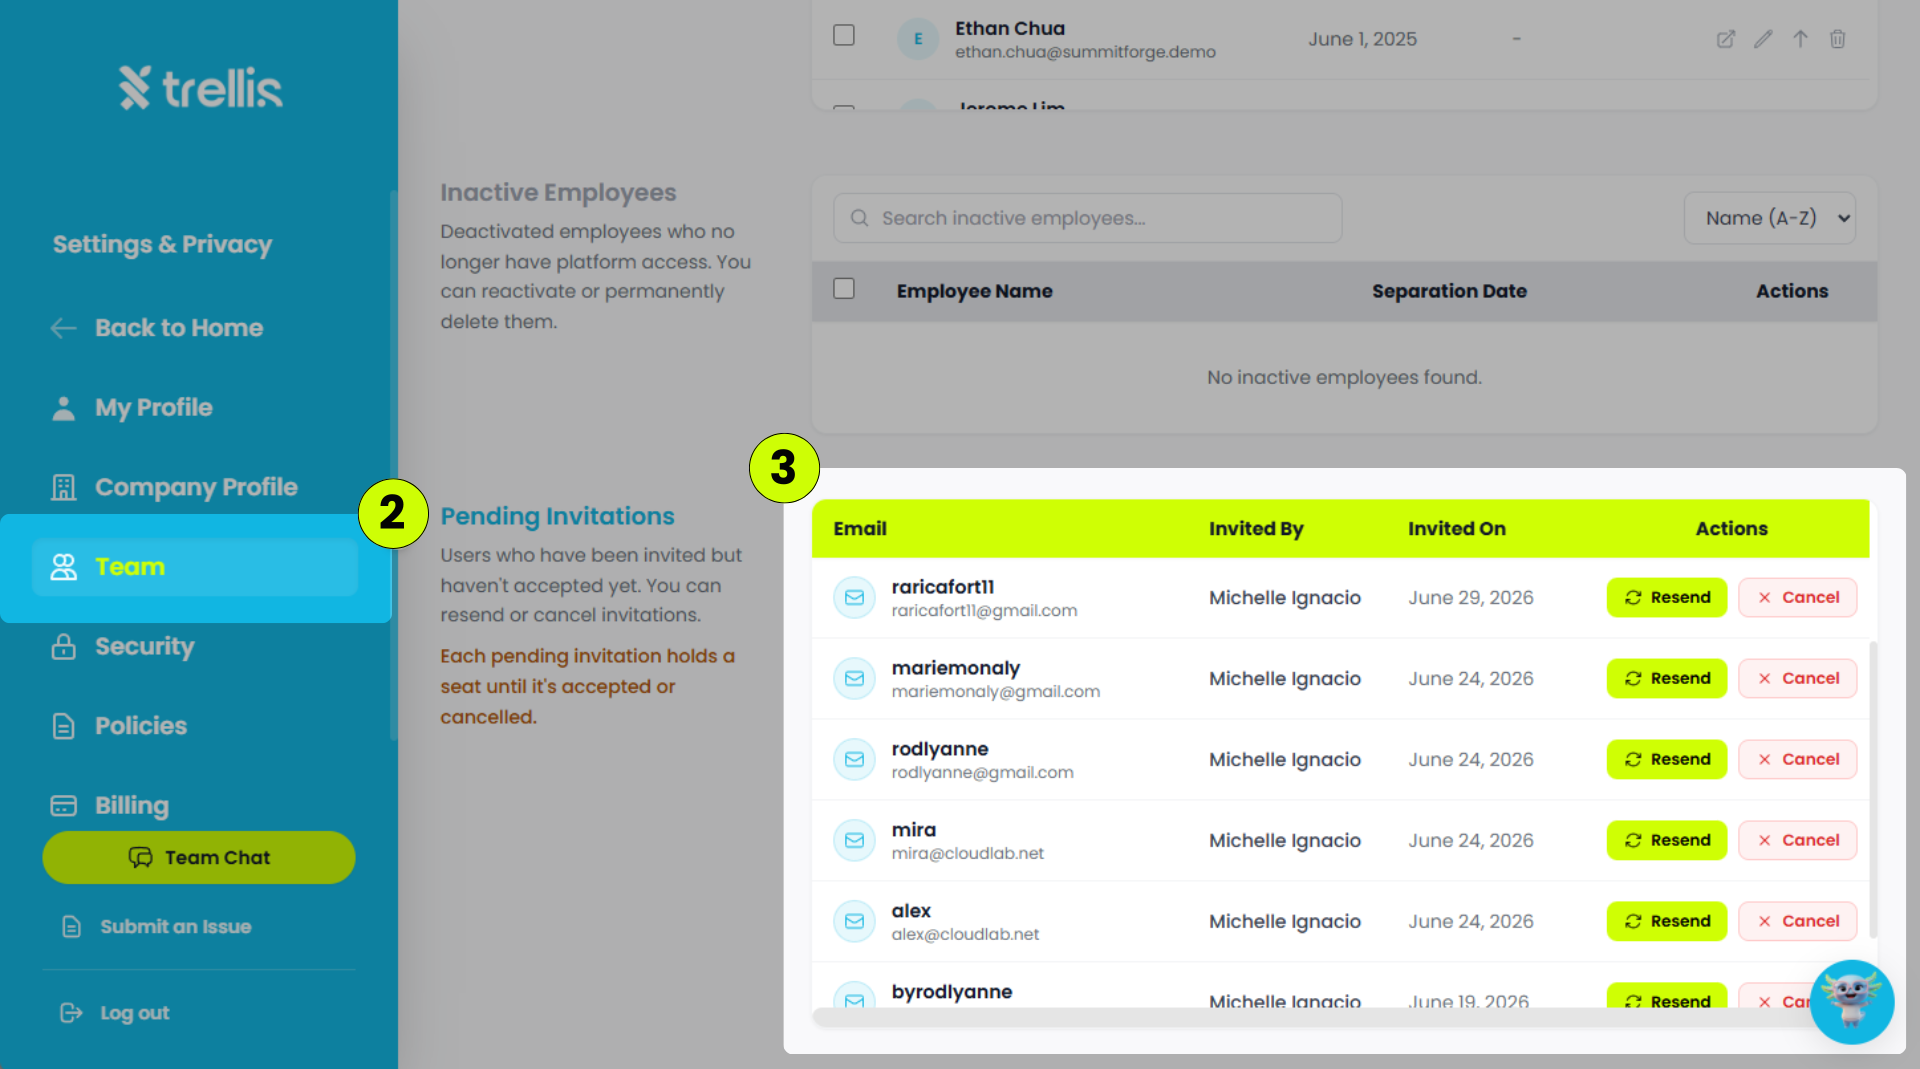Open the Policies settings page

point(119,726)
